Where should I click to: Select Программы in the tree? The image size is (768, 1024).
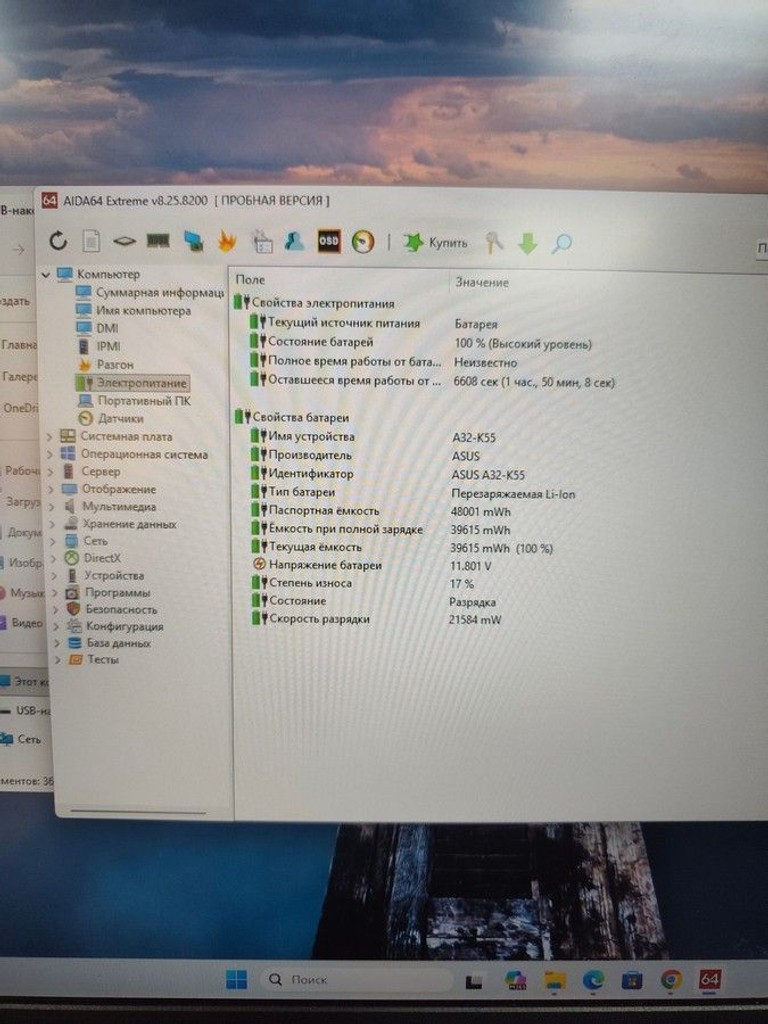pos(108,592)
